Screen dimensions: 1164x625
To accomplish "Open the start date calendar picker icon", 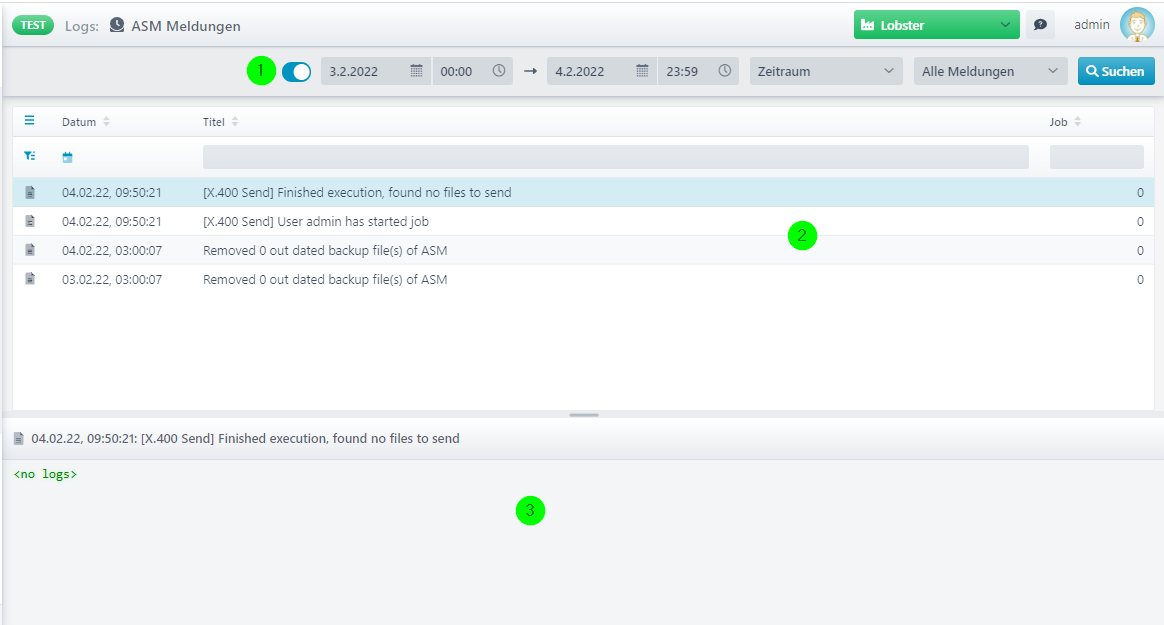I will (416, 71).
